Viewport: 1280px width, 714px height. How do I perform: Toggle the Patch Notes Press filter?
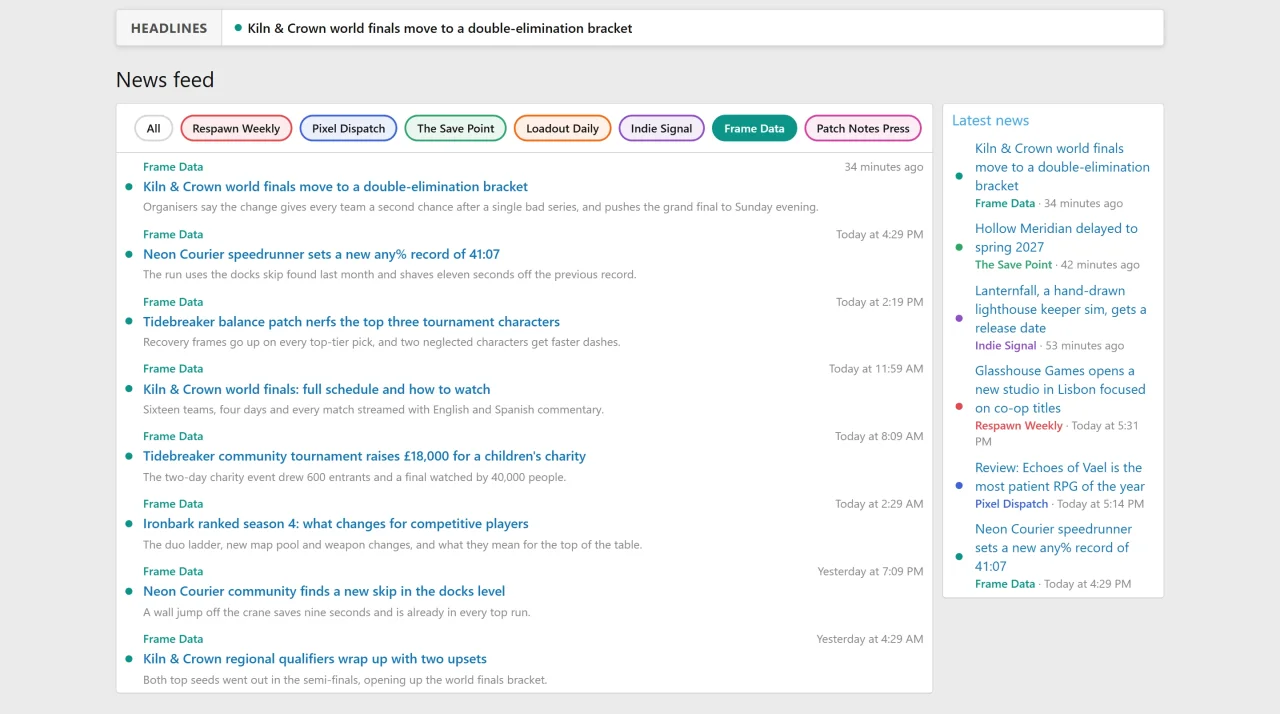(863, 128)
